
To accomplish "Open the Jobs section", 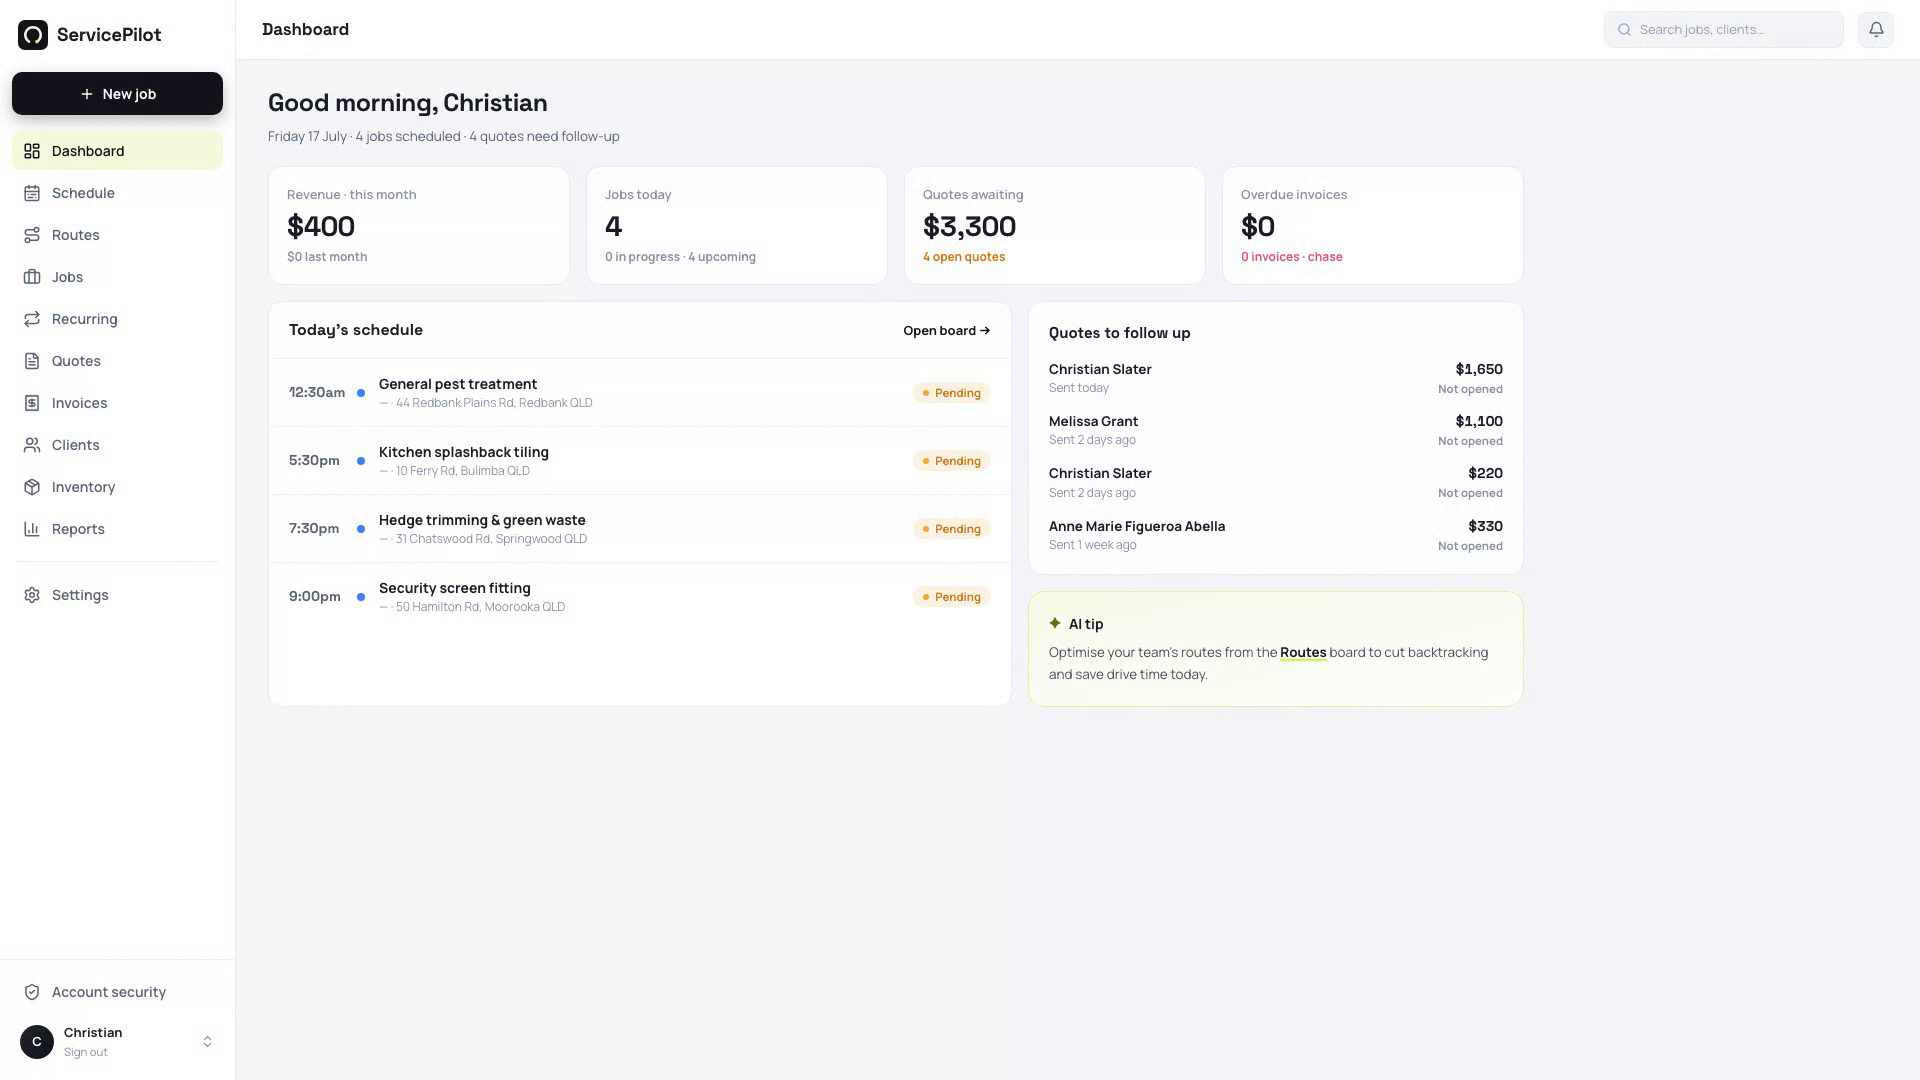I will [117, 277].
